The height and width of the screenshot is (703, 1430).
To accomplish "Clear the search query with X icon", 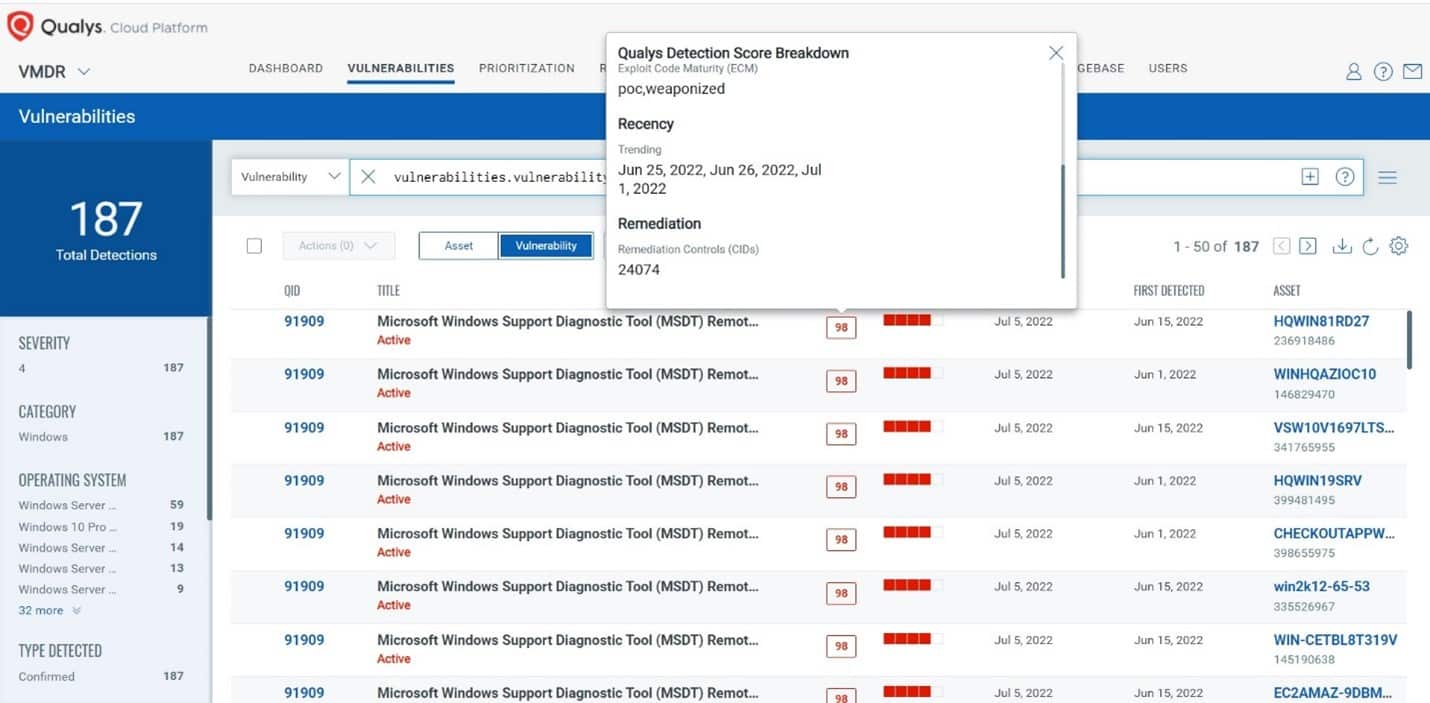I will click(x=368, y=177).
